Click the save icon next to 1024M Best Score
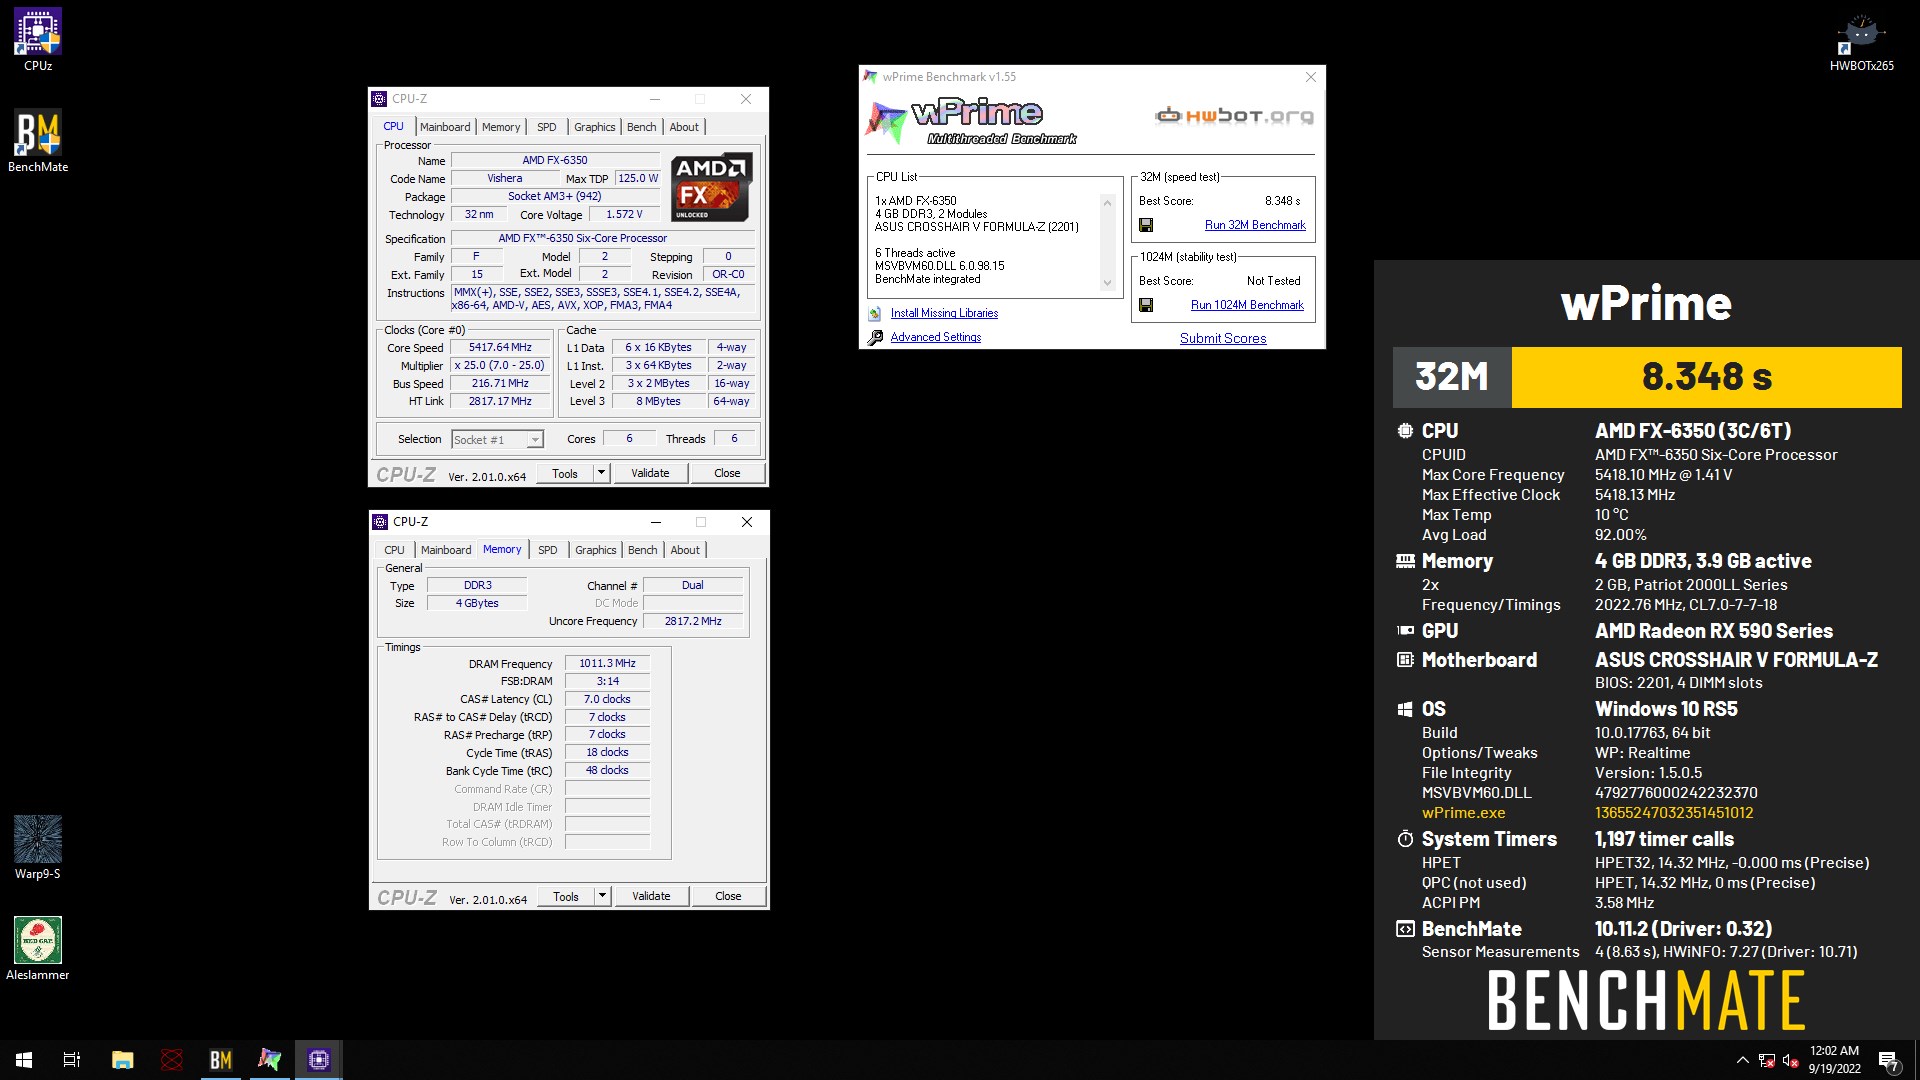 (x=1146, y=305)
